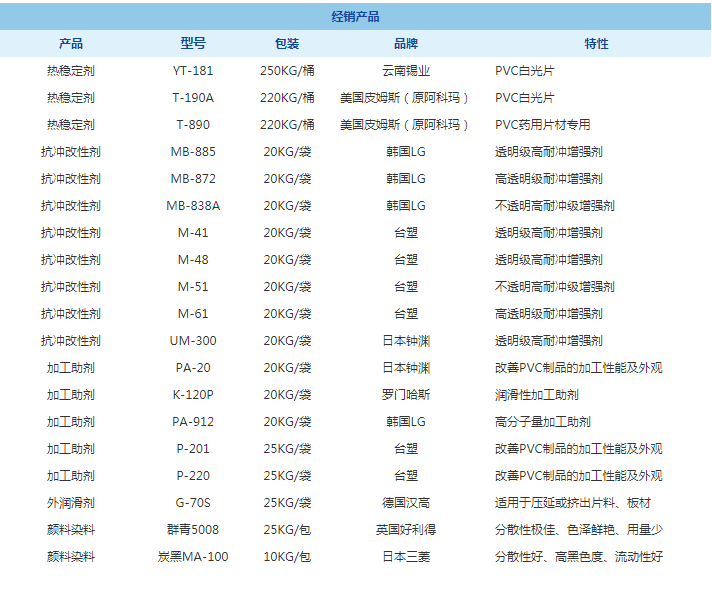Click feature text 高分子量加工助剂
The width and height of the screenshot is (712, 590).
click(x=543, y=422)
